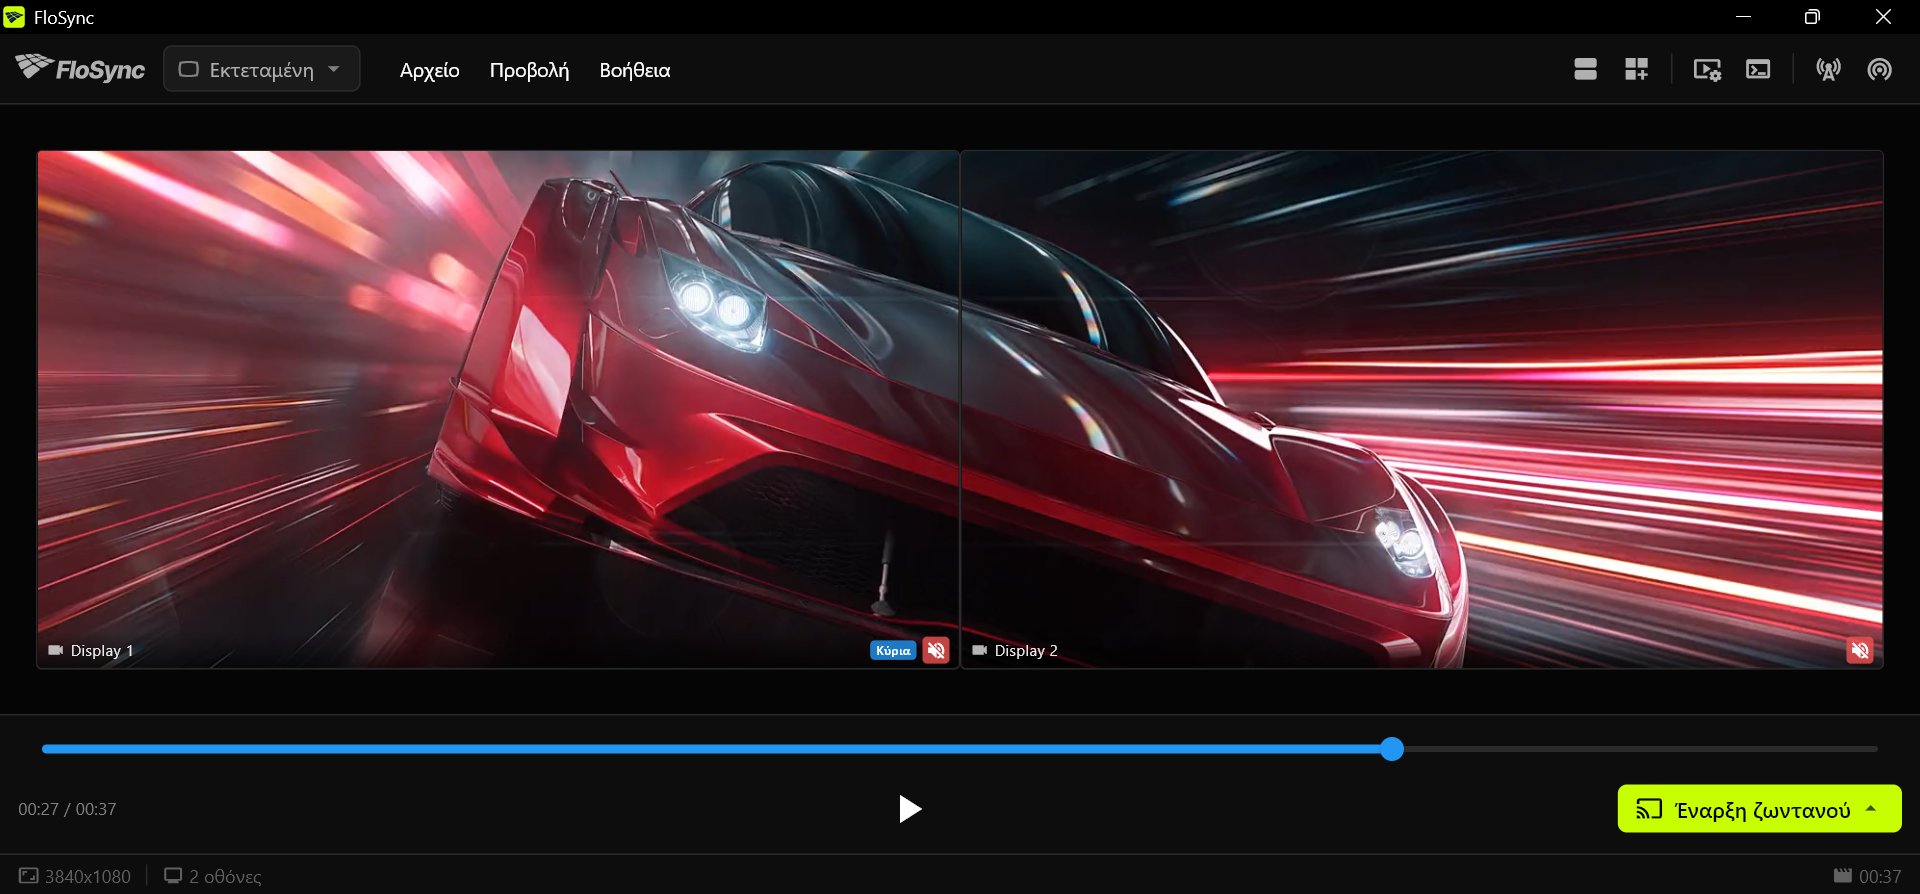Click the 2 οθόνες status entry

213,876
